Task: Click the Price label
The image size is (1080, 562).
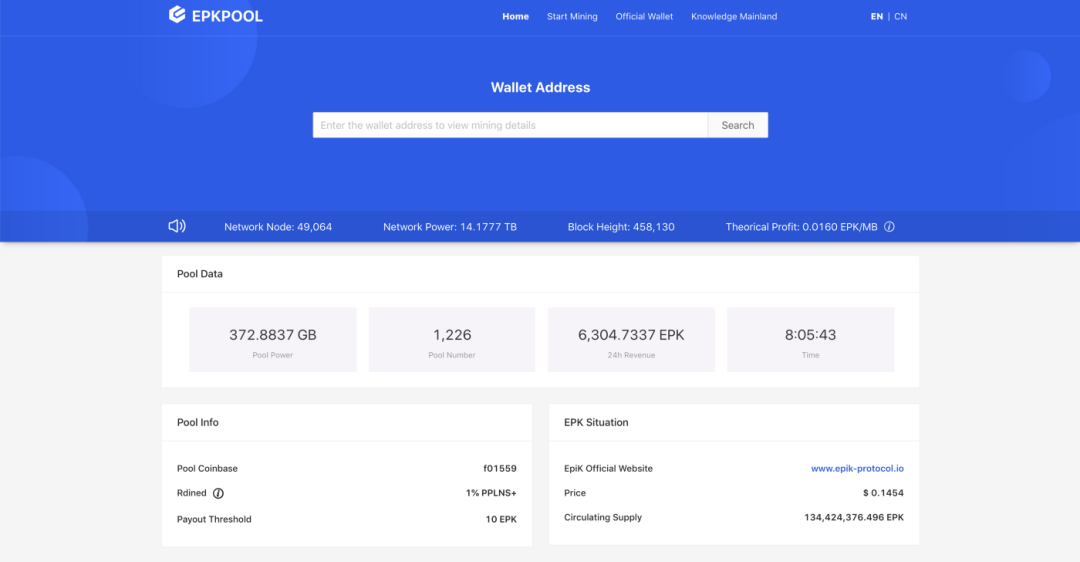Action: [575, 493]
